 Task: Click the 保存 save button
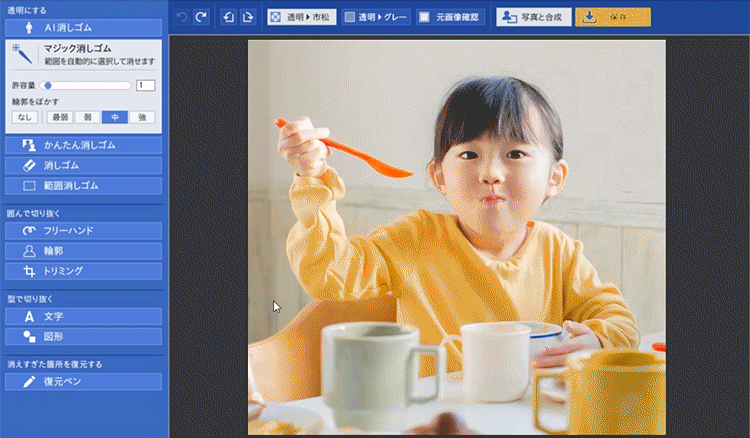614,17
